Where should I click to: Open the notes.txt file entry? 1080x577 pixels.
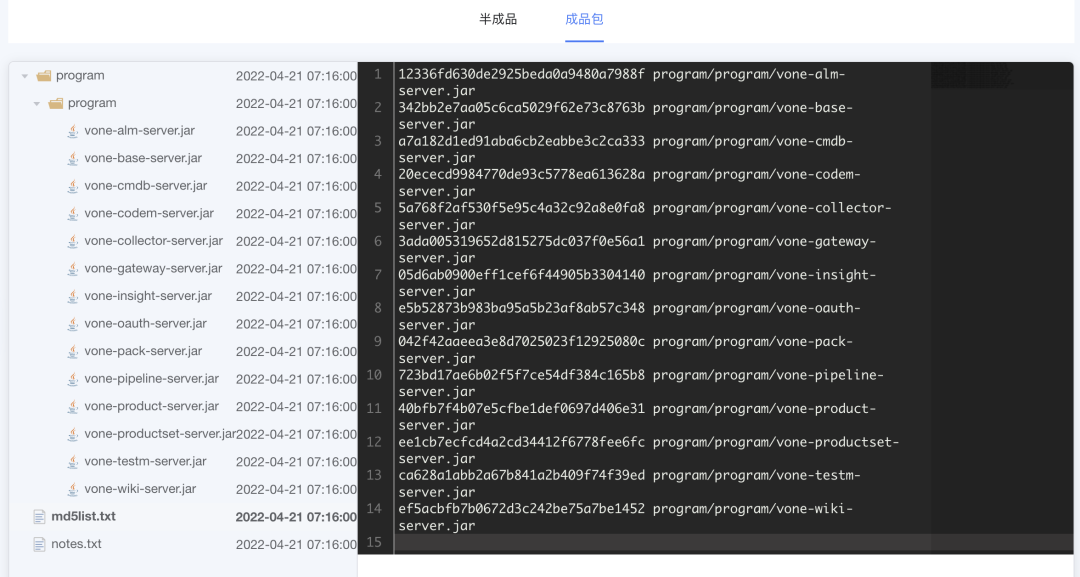point(78,544)
